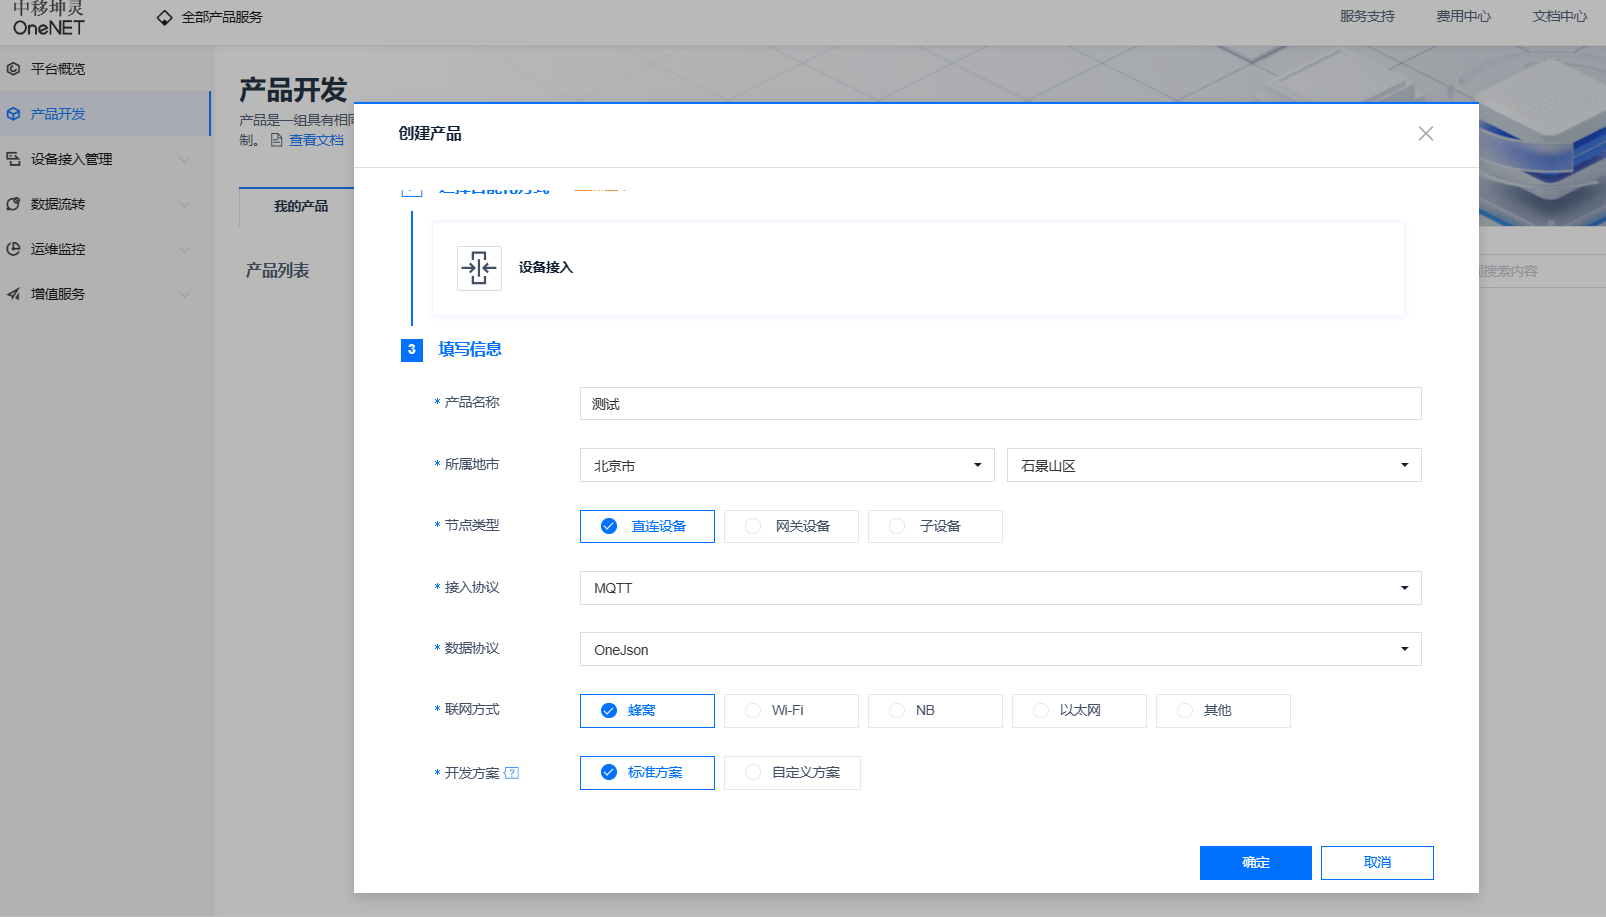Open 平台概览 from the sidebar
The image size is (1606, 917).
[56, 68]
